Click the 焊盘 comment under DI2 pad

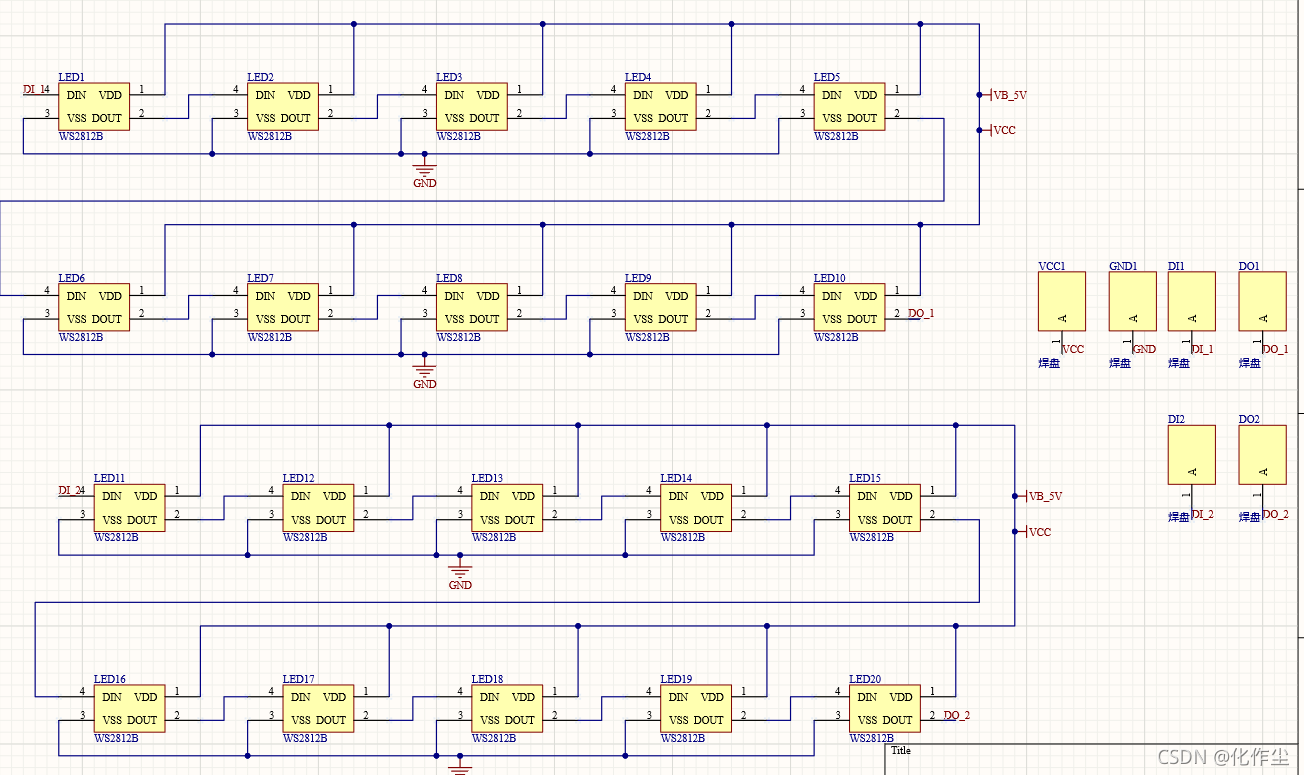1179,518
